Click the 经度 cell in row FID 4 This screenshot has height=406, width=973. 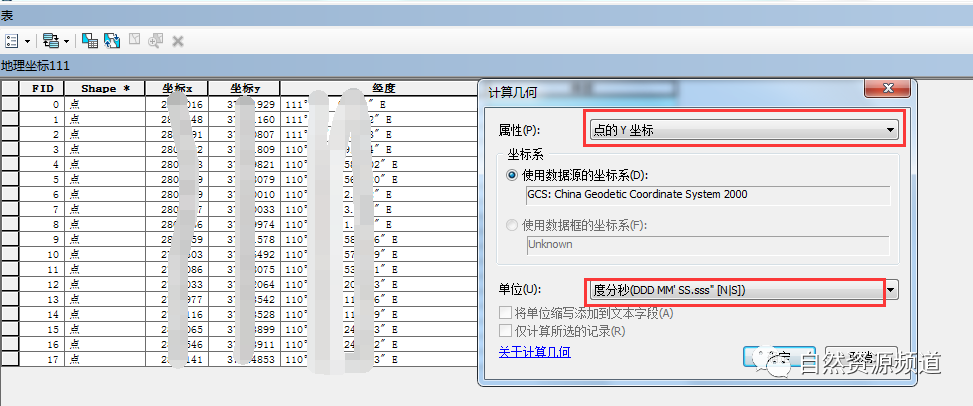380,165
